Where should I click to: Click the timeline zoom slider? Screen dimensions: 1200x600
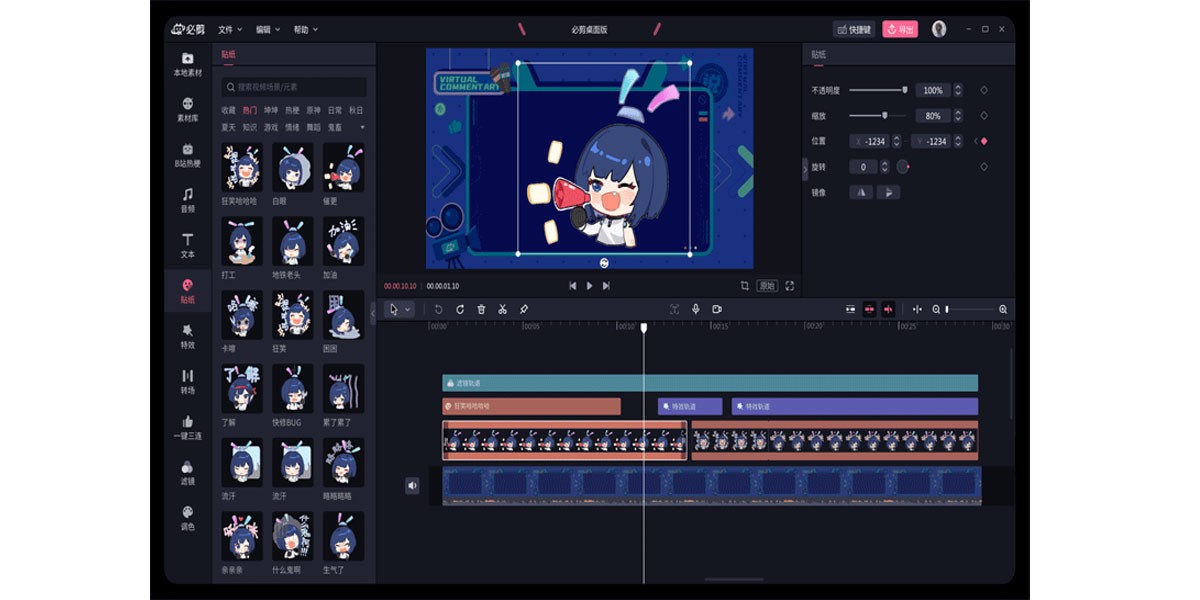click(x=970, y=309)
